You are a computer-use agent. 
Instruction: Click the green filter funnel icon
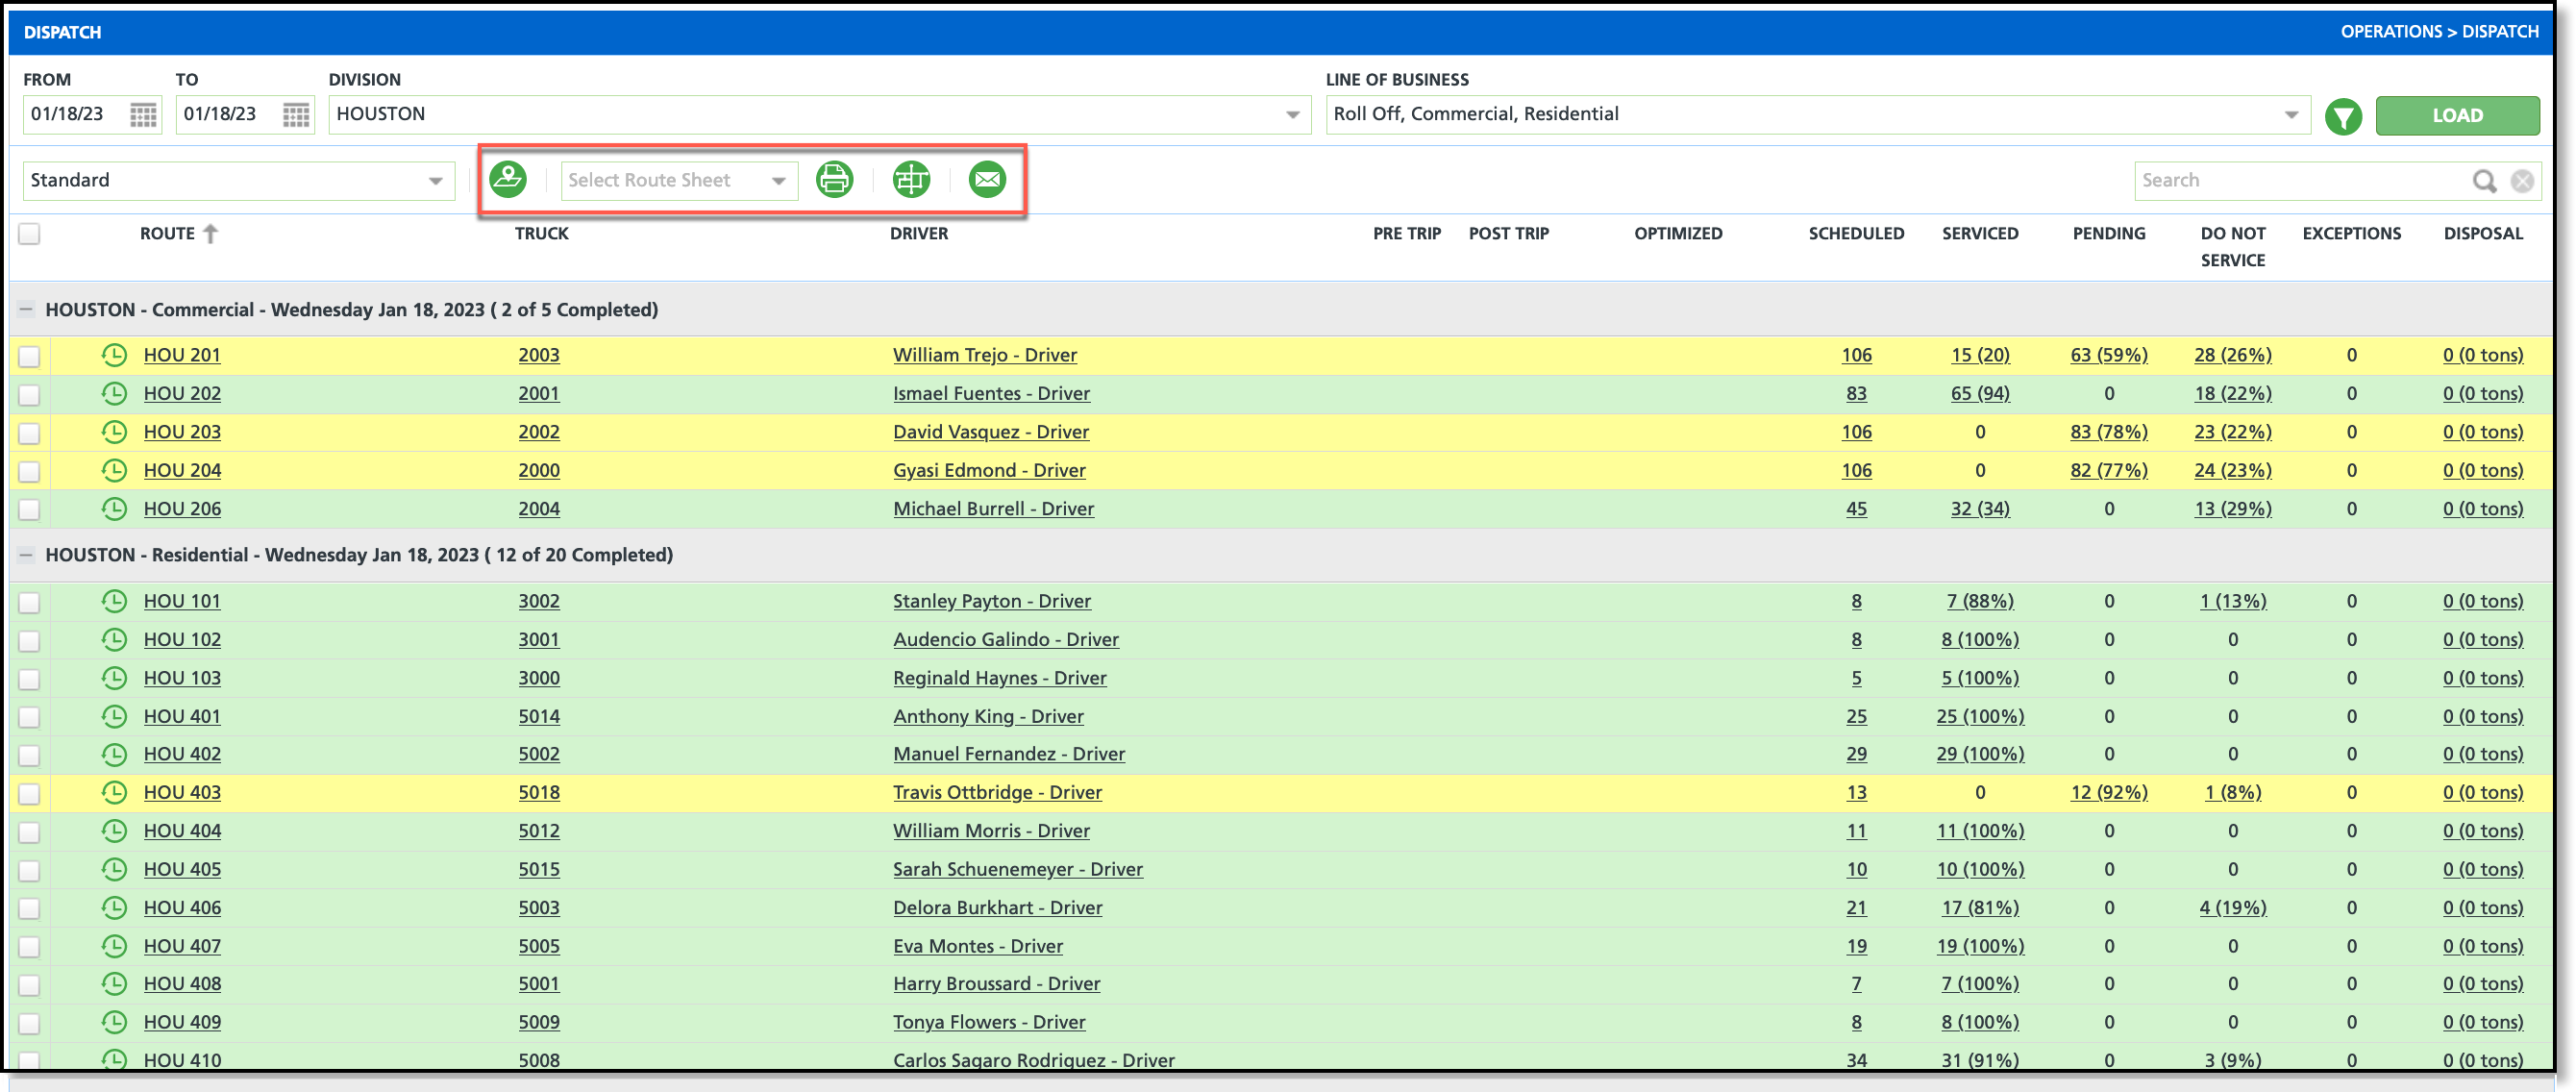(x=2343, y=116)
